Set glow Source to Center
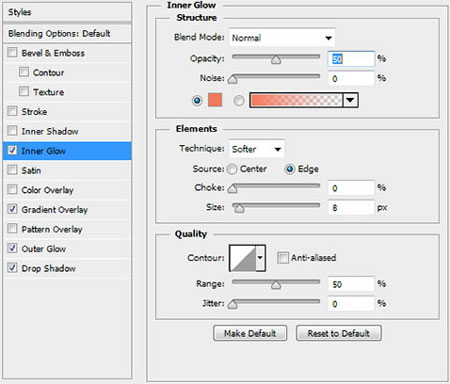Image resolution: width=450 pixels, height=384 pixels. pyautogui.click(x=232, y=169)
